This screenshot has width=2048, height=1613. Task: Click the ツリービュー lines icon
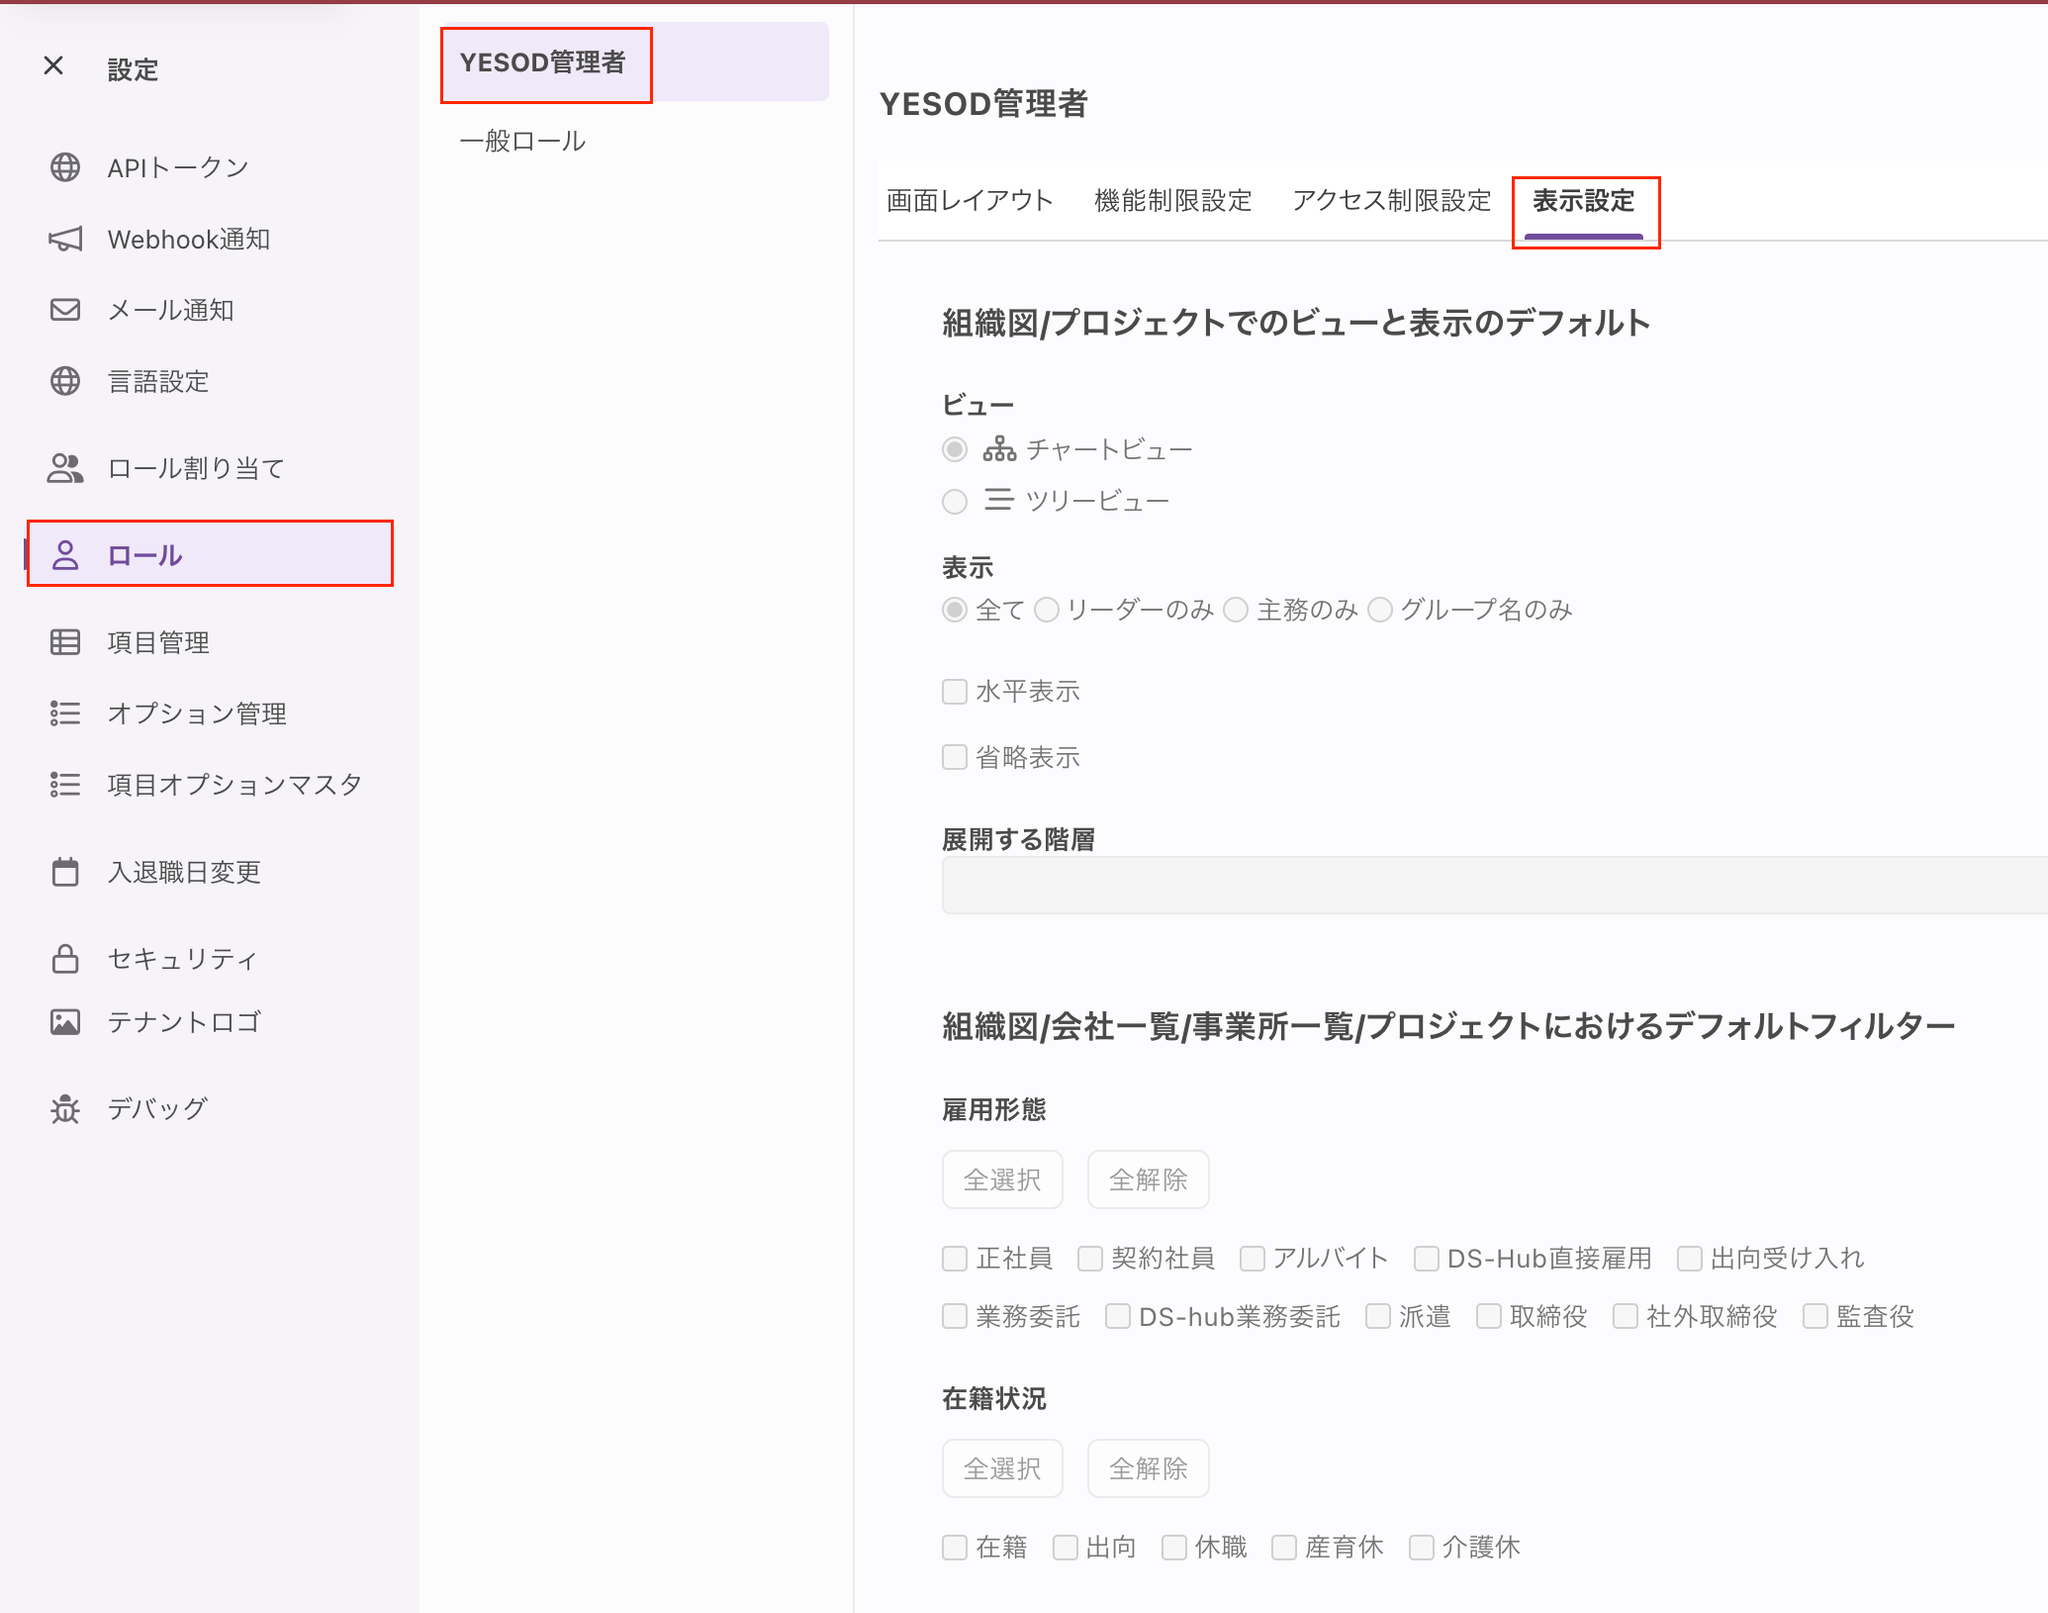tap(999, 499)
